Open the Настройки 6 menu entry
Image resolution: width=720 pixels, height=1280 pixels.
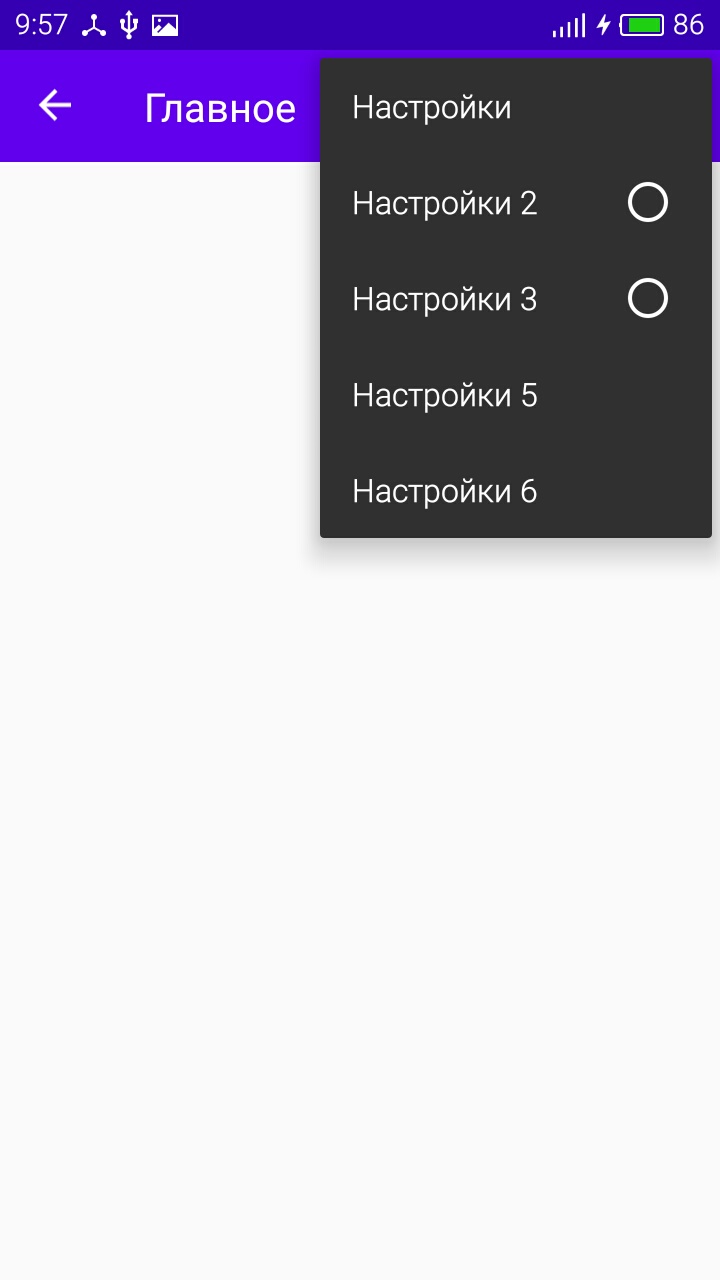516,491
